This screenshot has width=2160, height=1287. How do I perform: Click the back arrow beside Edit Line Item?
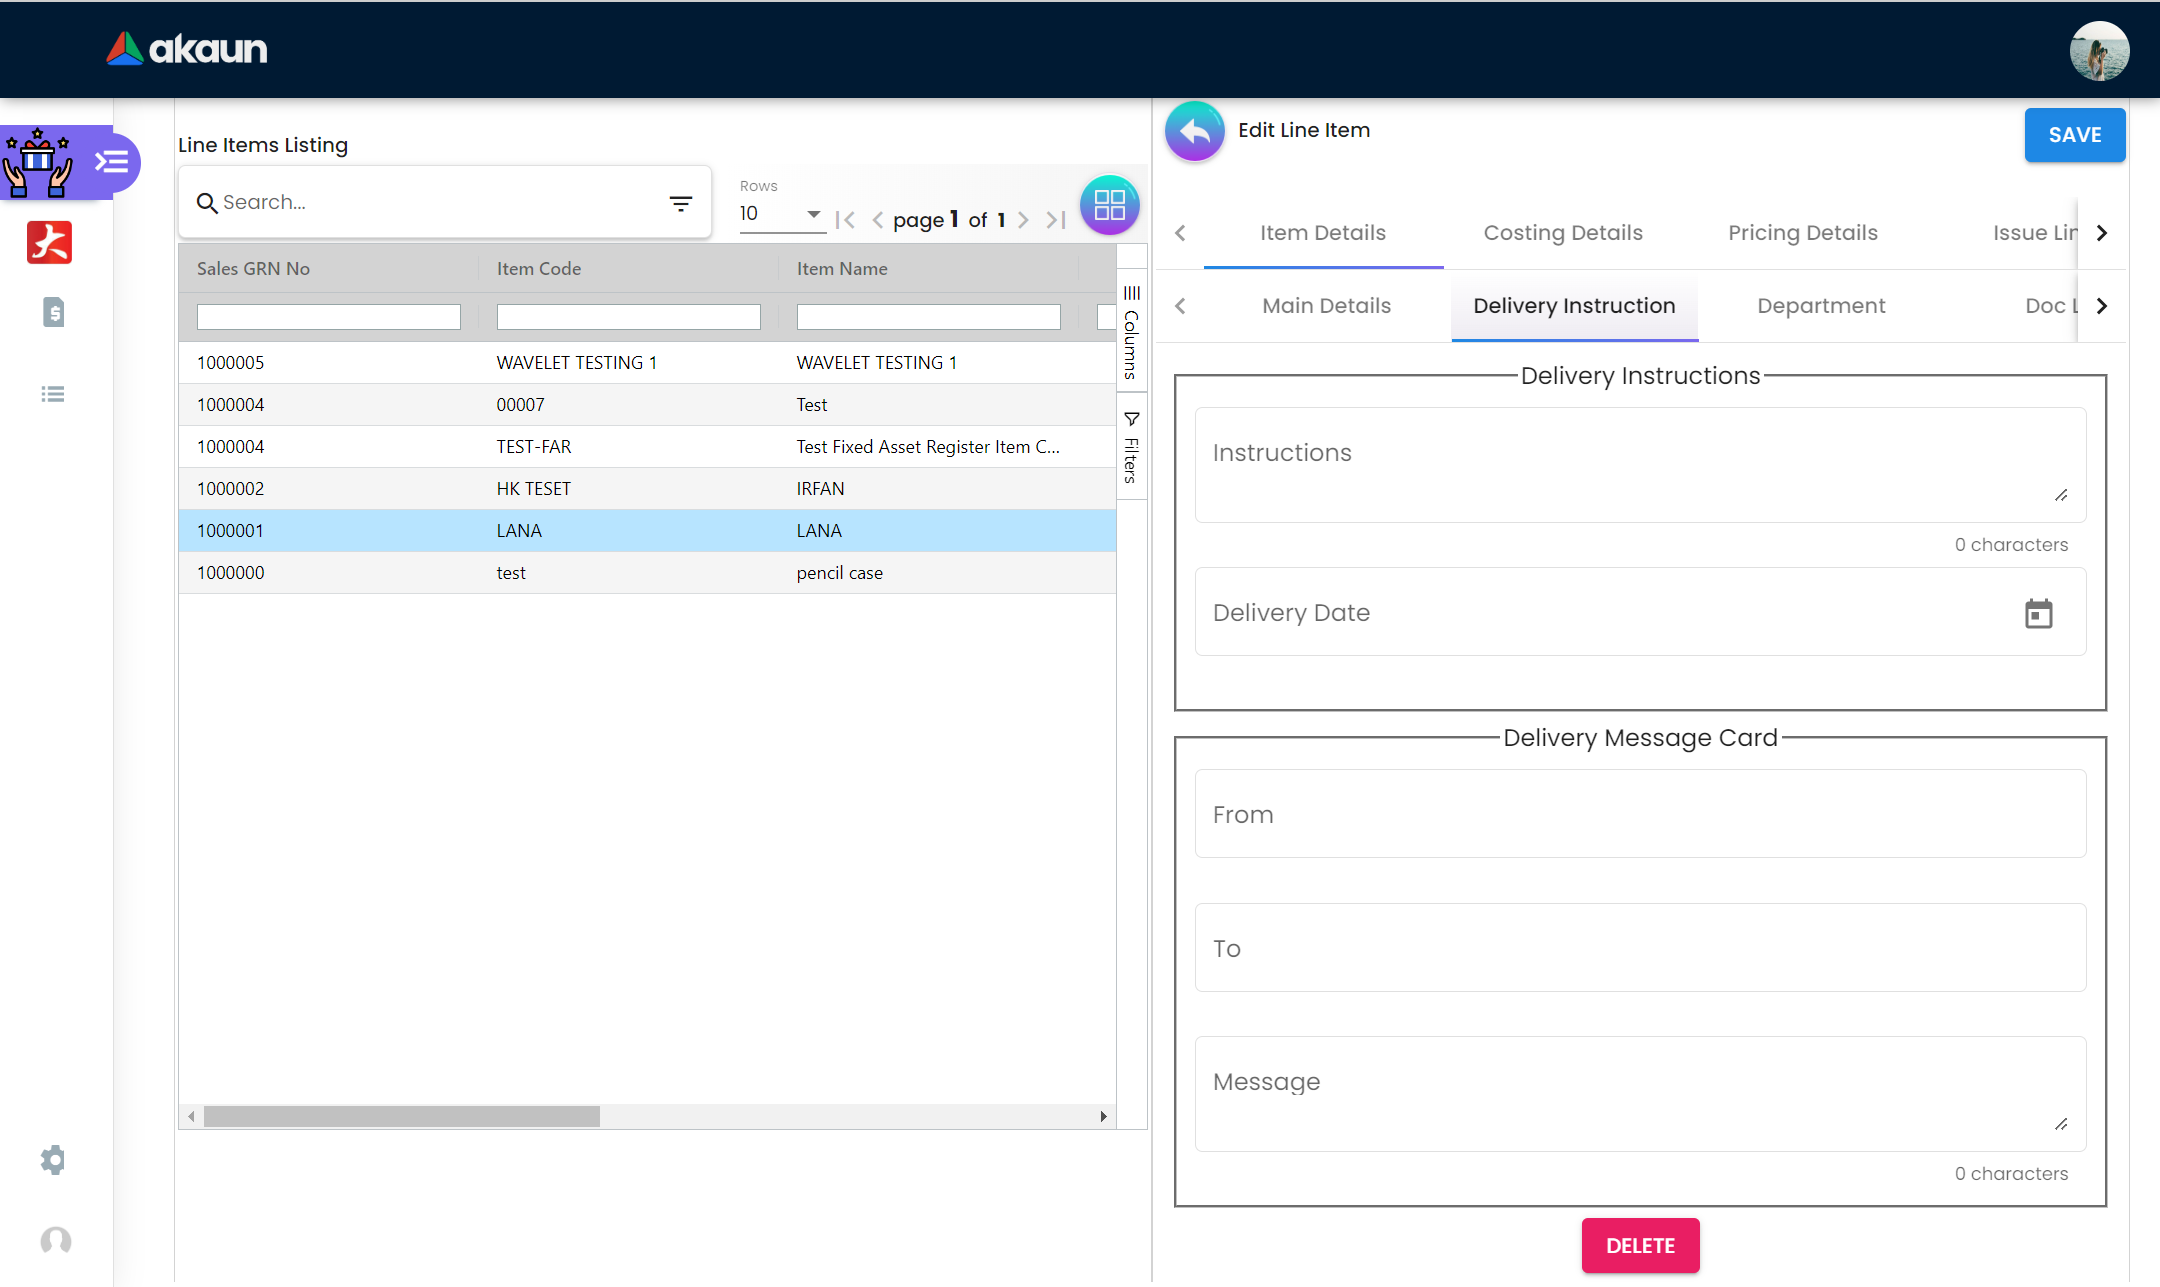click(1194, 131)
